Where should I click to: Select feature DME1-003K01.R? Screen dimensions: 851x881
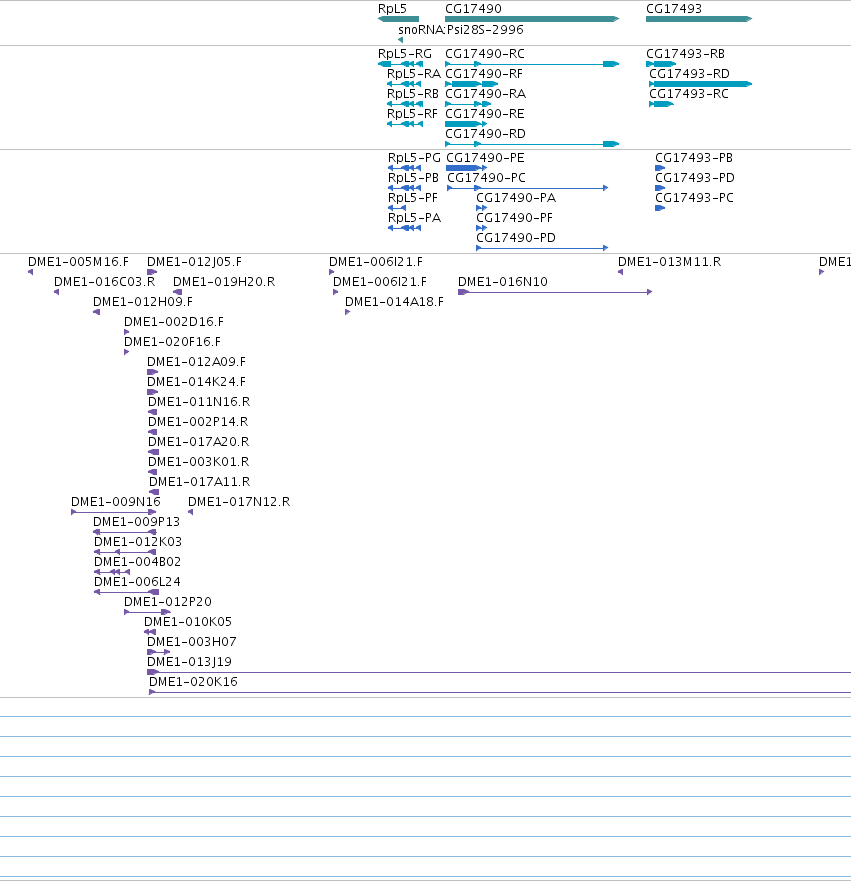point(199,462)
